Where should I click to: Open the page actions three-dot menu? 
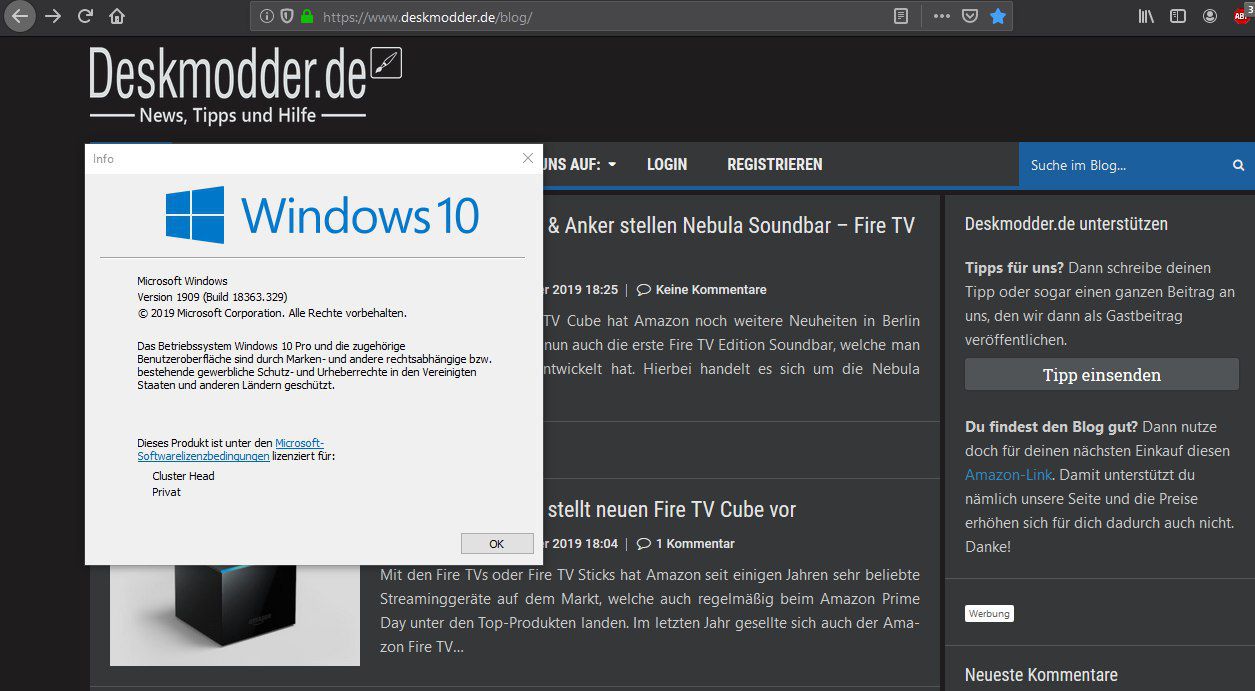point(942,16)
